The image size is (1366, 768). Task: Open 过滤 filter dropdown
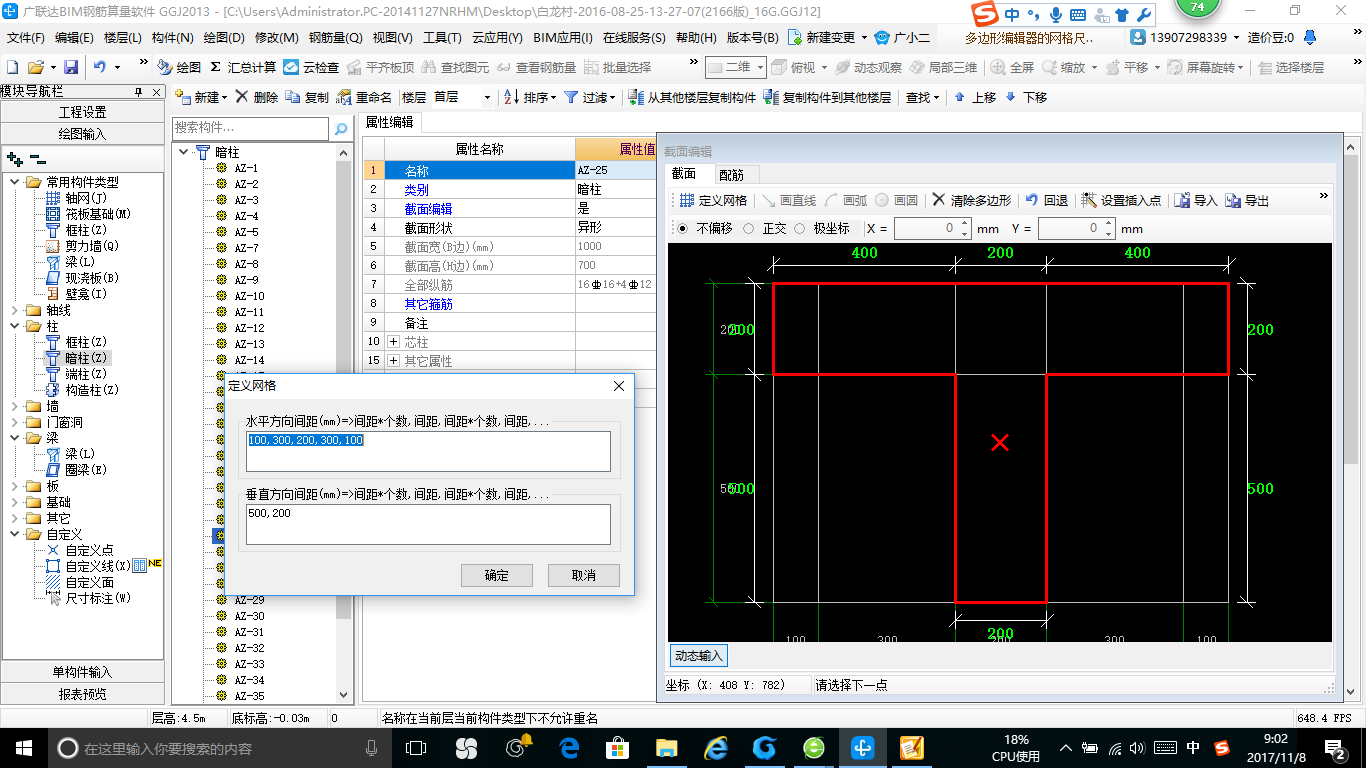[x=591, y=97]
